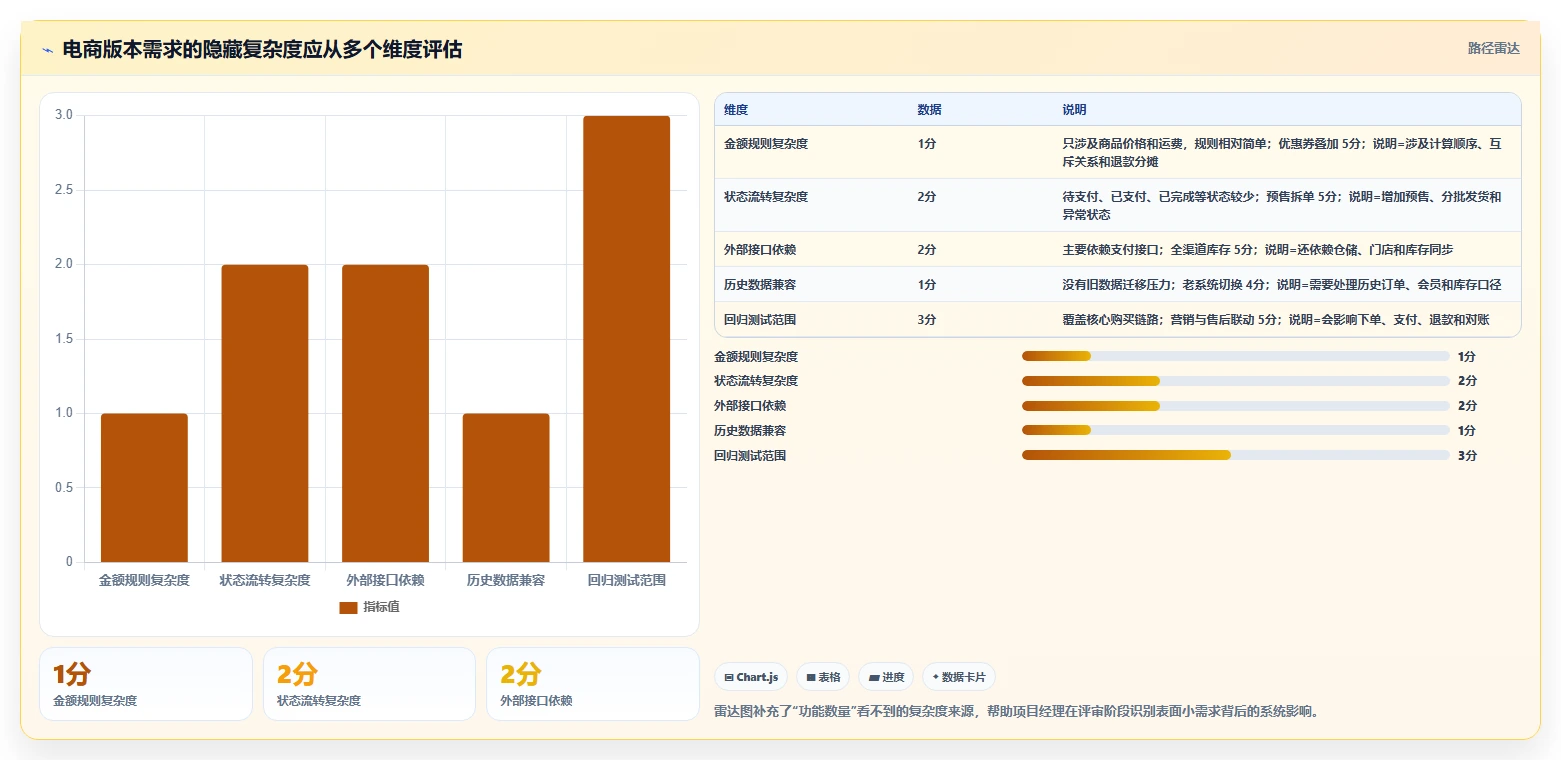Open the 2分 状态流转复杂度 data card
Screen dimensions: 1561x760
(369, 684)
